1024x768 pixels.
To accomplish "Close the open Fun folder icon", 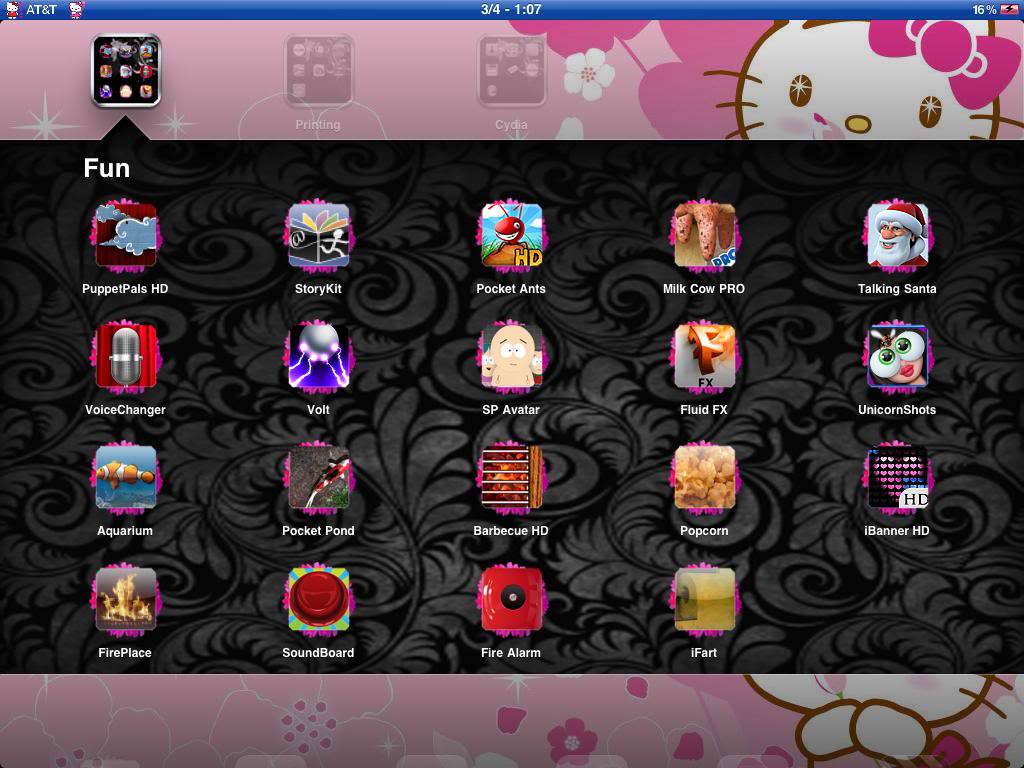I will point(126,71).
